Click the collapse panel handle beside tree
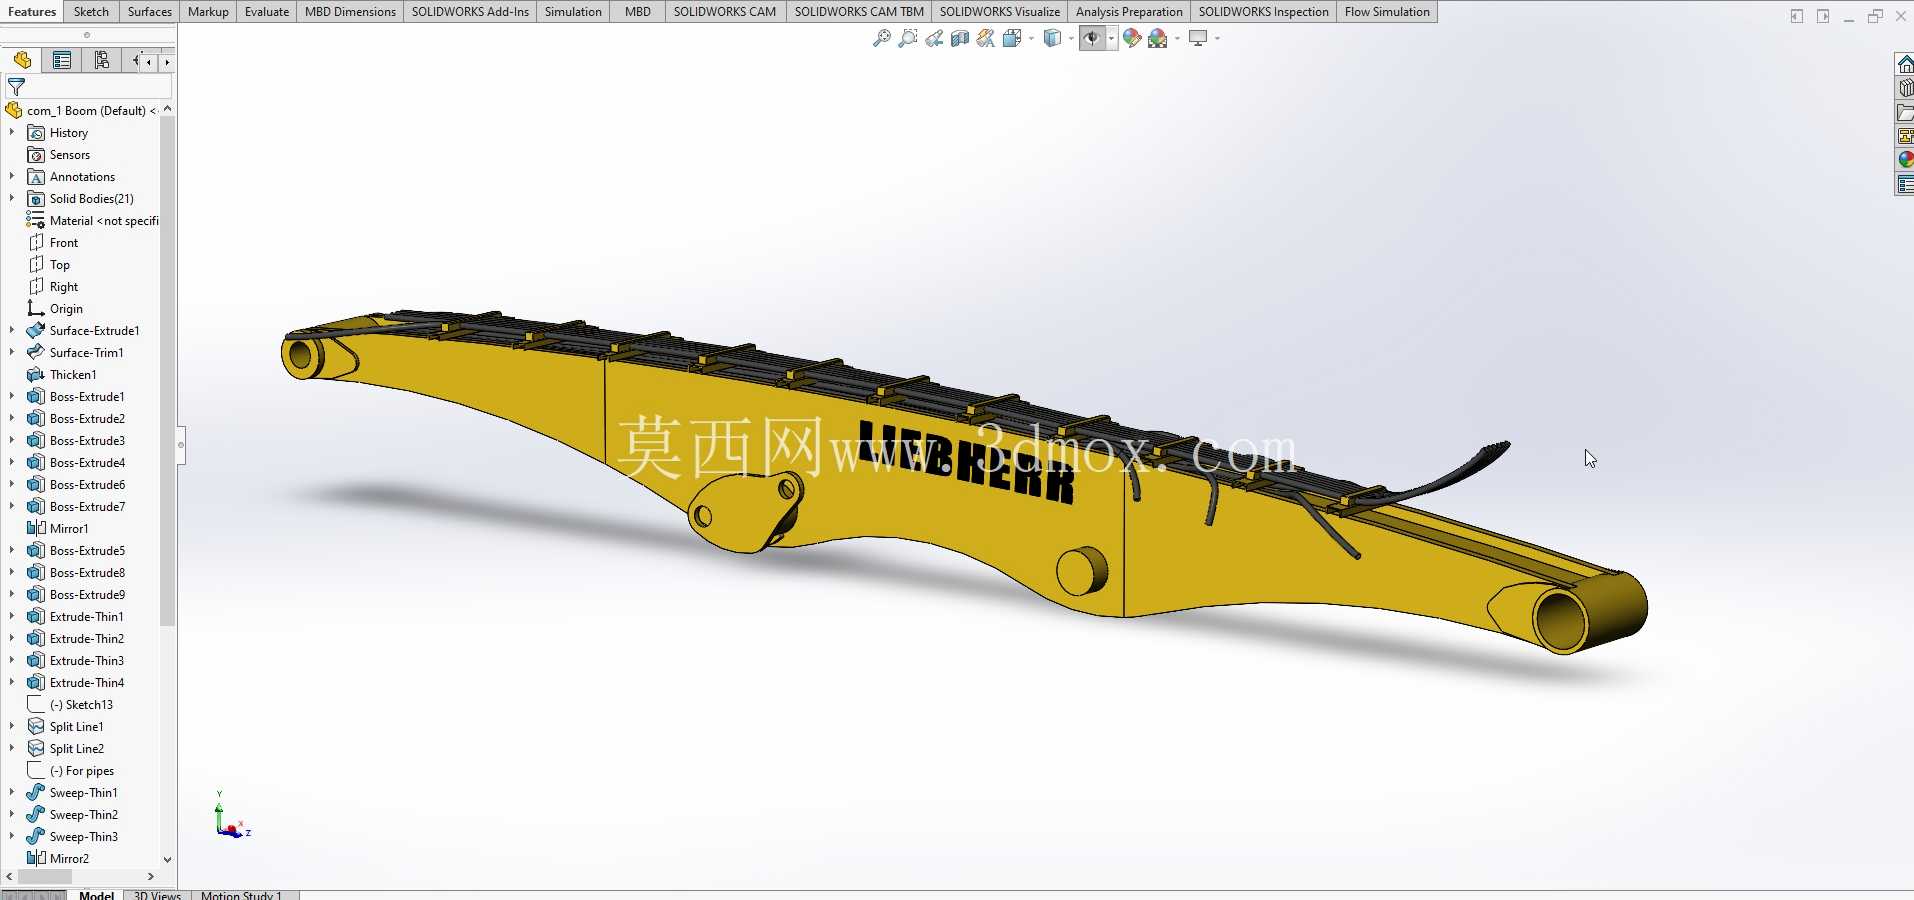Screen dimensions: 1914x900 pyautogui.click(x=181, y=444)
